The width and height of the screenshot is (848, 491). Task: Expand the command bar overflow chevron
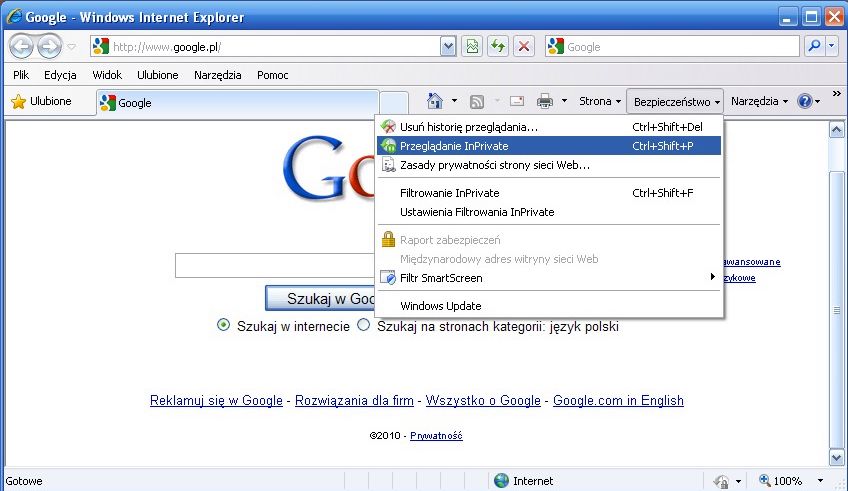(x=837, y=94)
